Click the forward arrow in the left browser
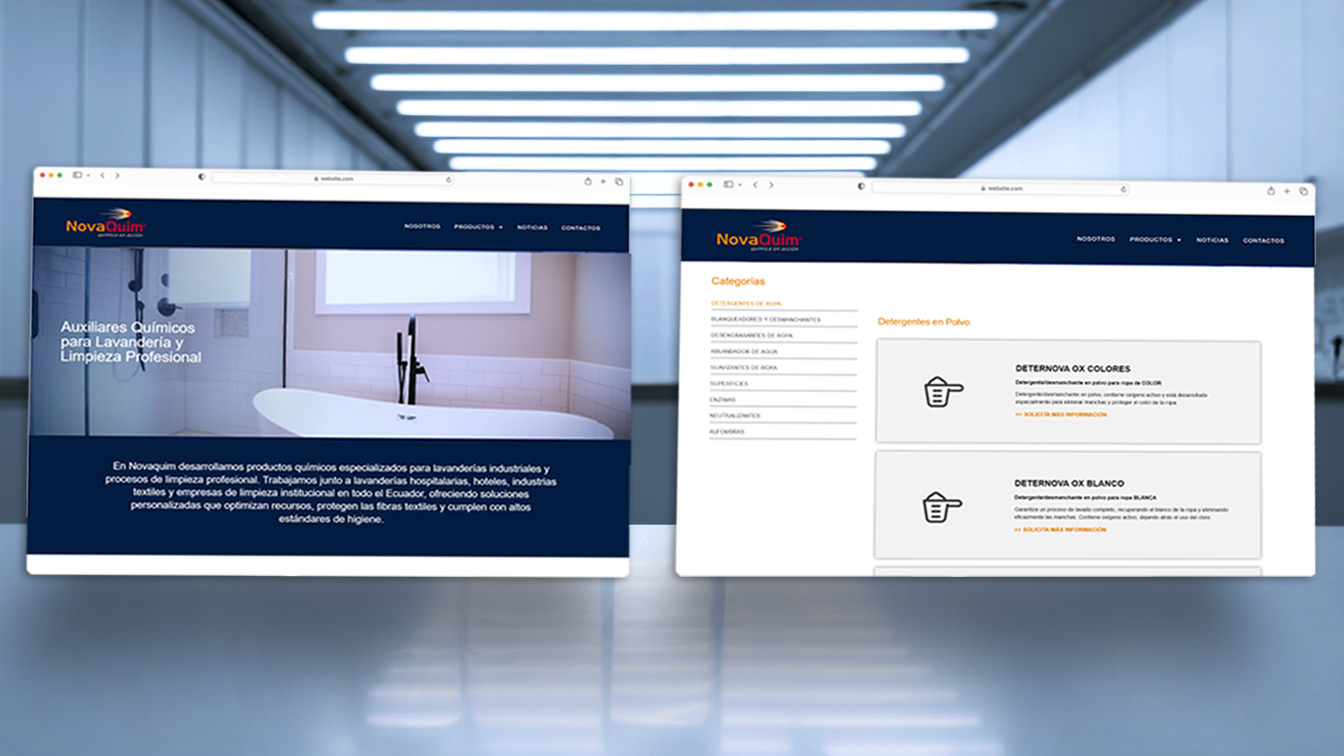1344x756 pixels. (117, 175)
